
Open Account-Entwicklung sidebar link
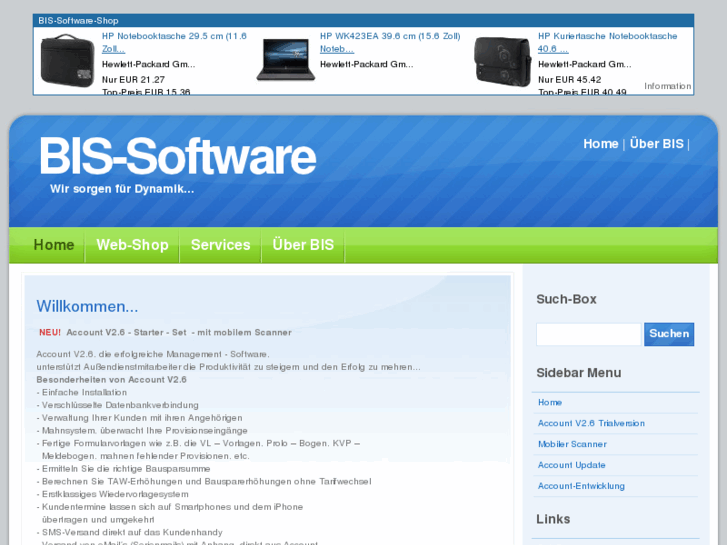pos(581,486)
